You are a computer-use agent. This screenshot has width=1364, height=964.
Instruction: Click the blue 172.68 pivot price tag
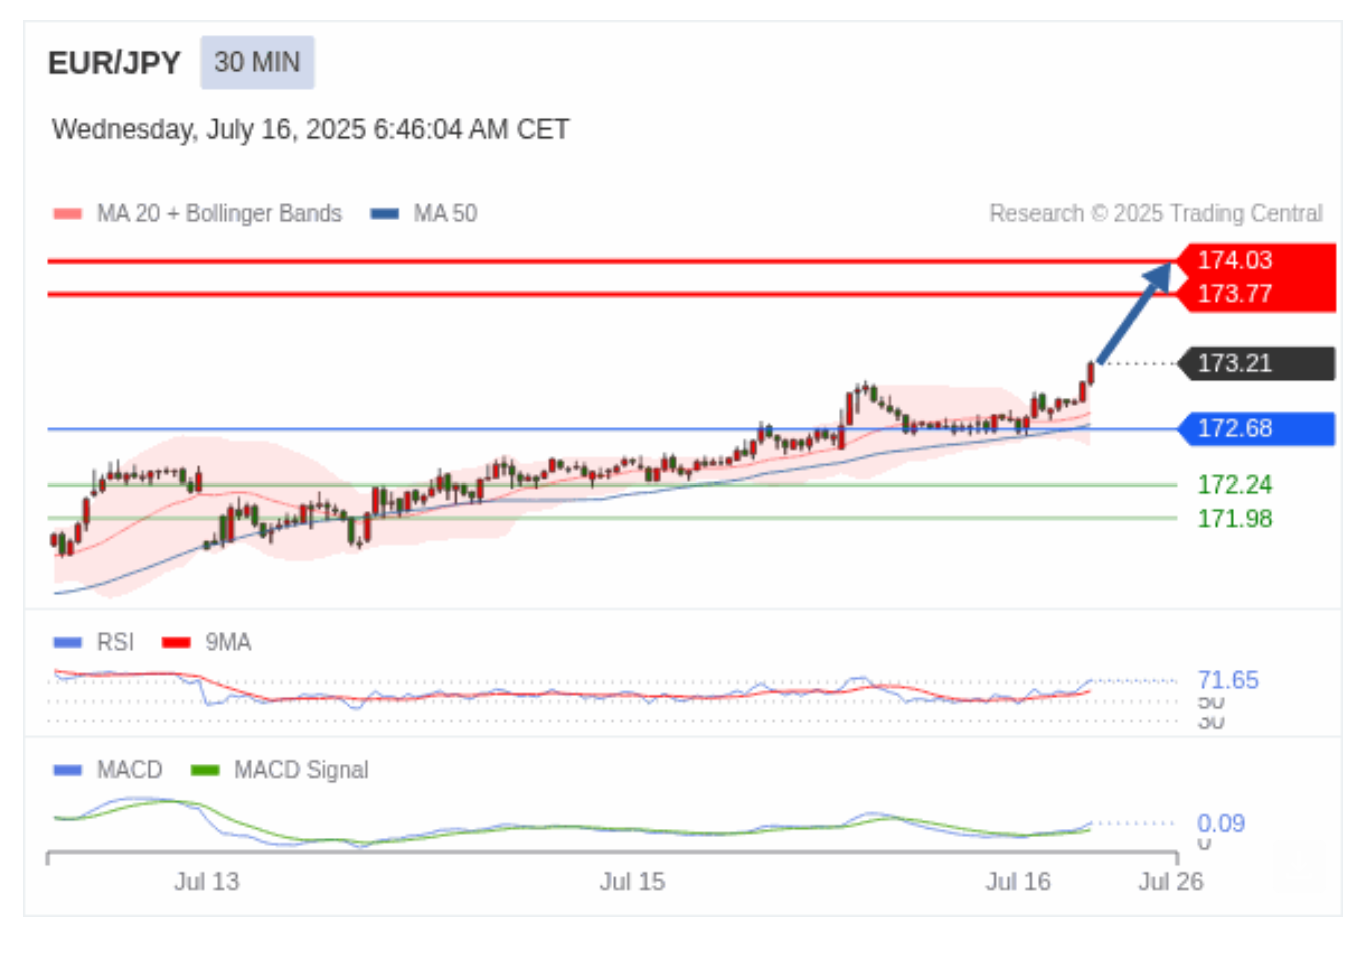click(x=1256, y=428)
